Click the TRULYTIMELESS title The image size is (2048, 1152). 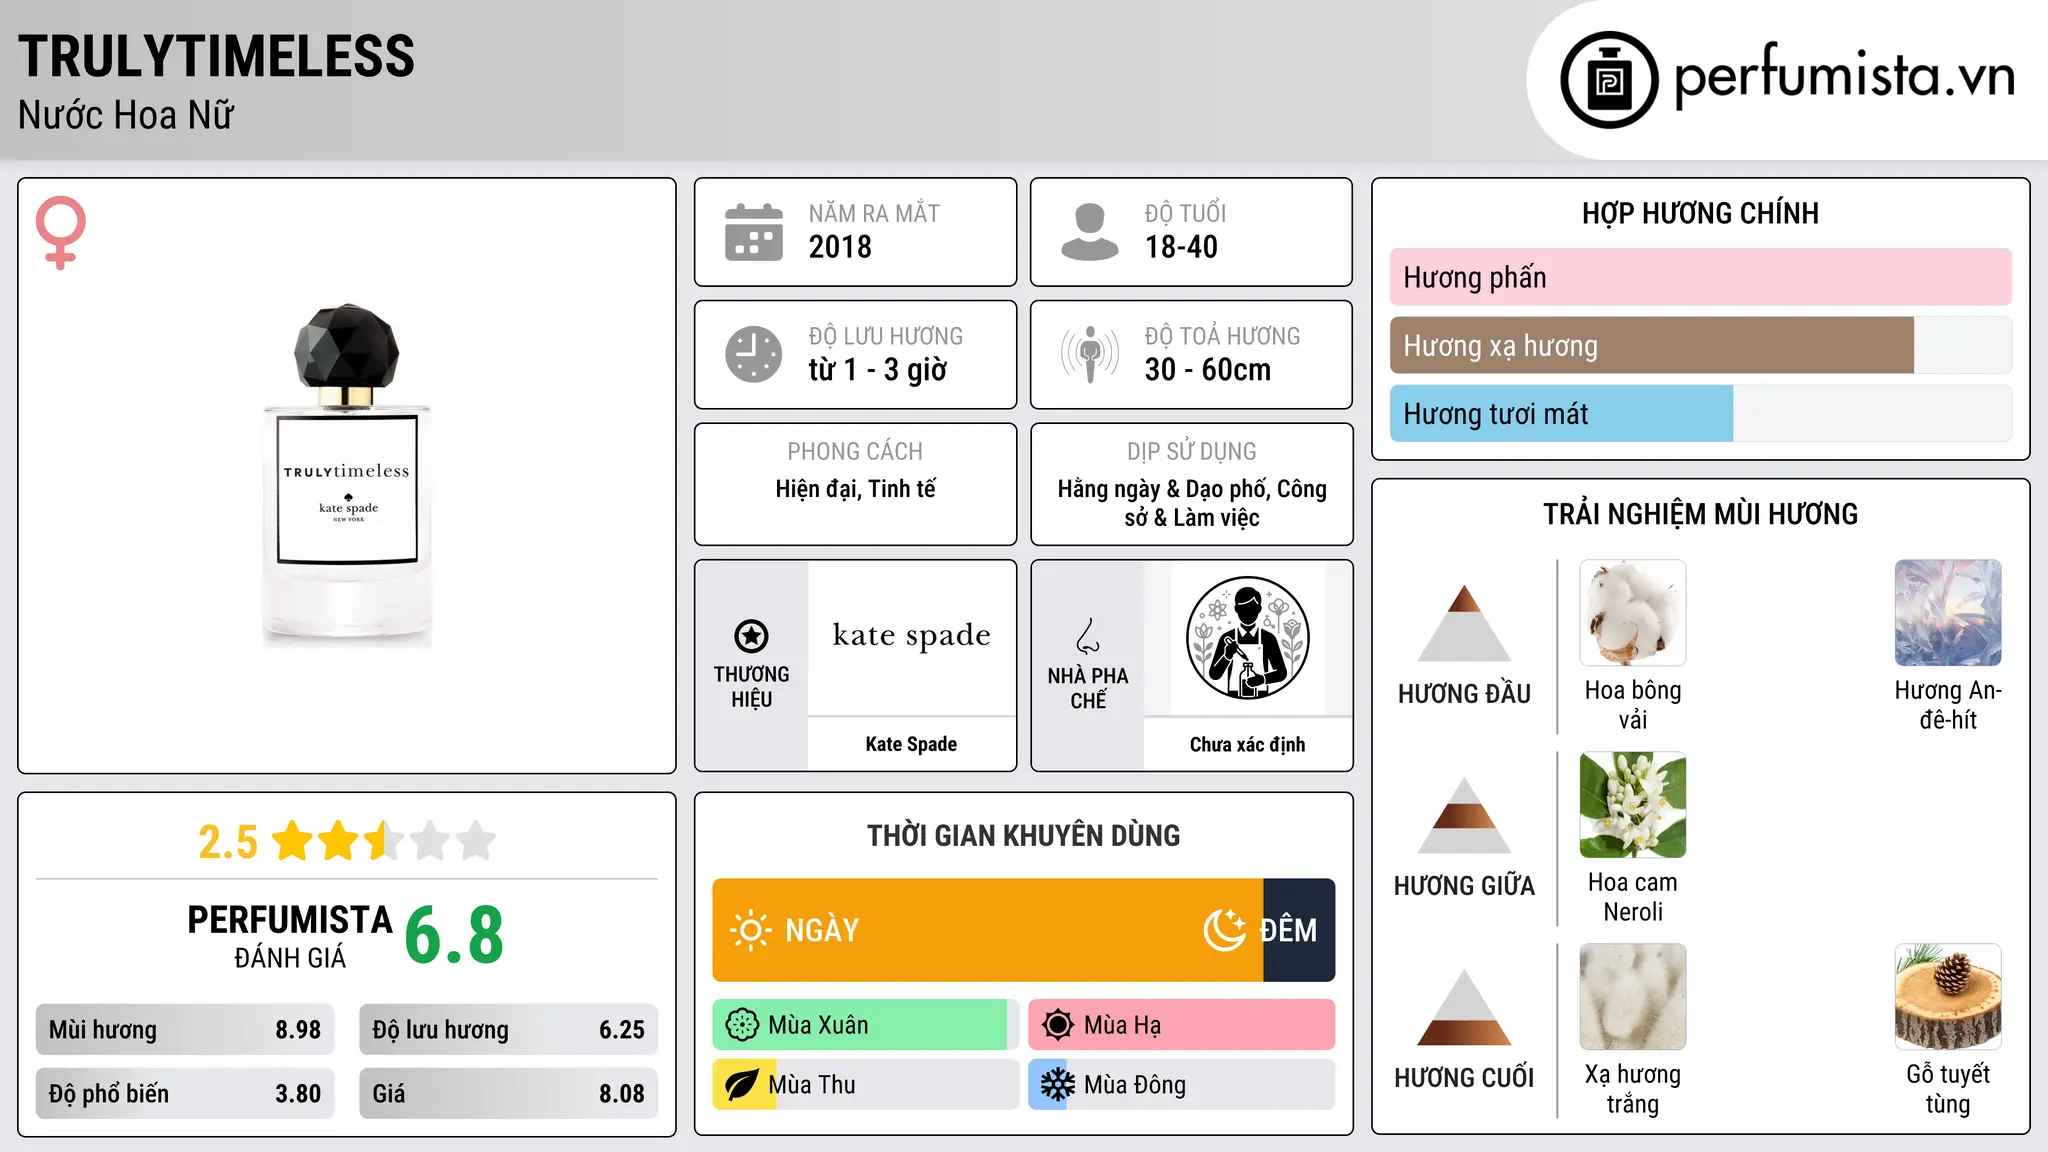coord(216,56)
